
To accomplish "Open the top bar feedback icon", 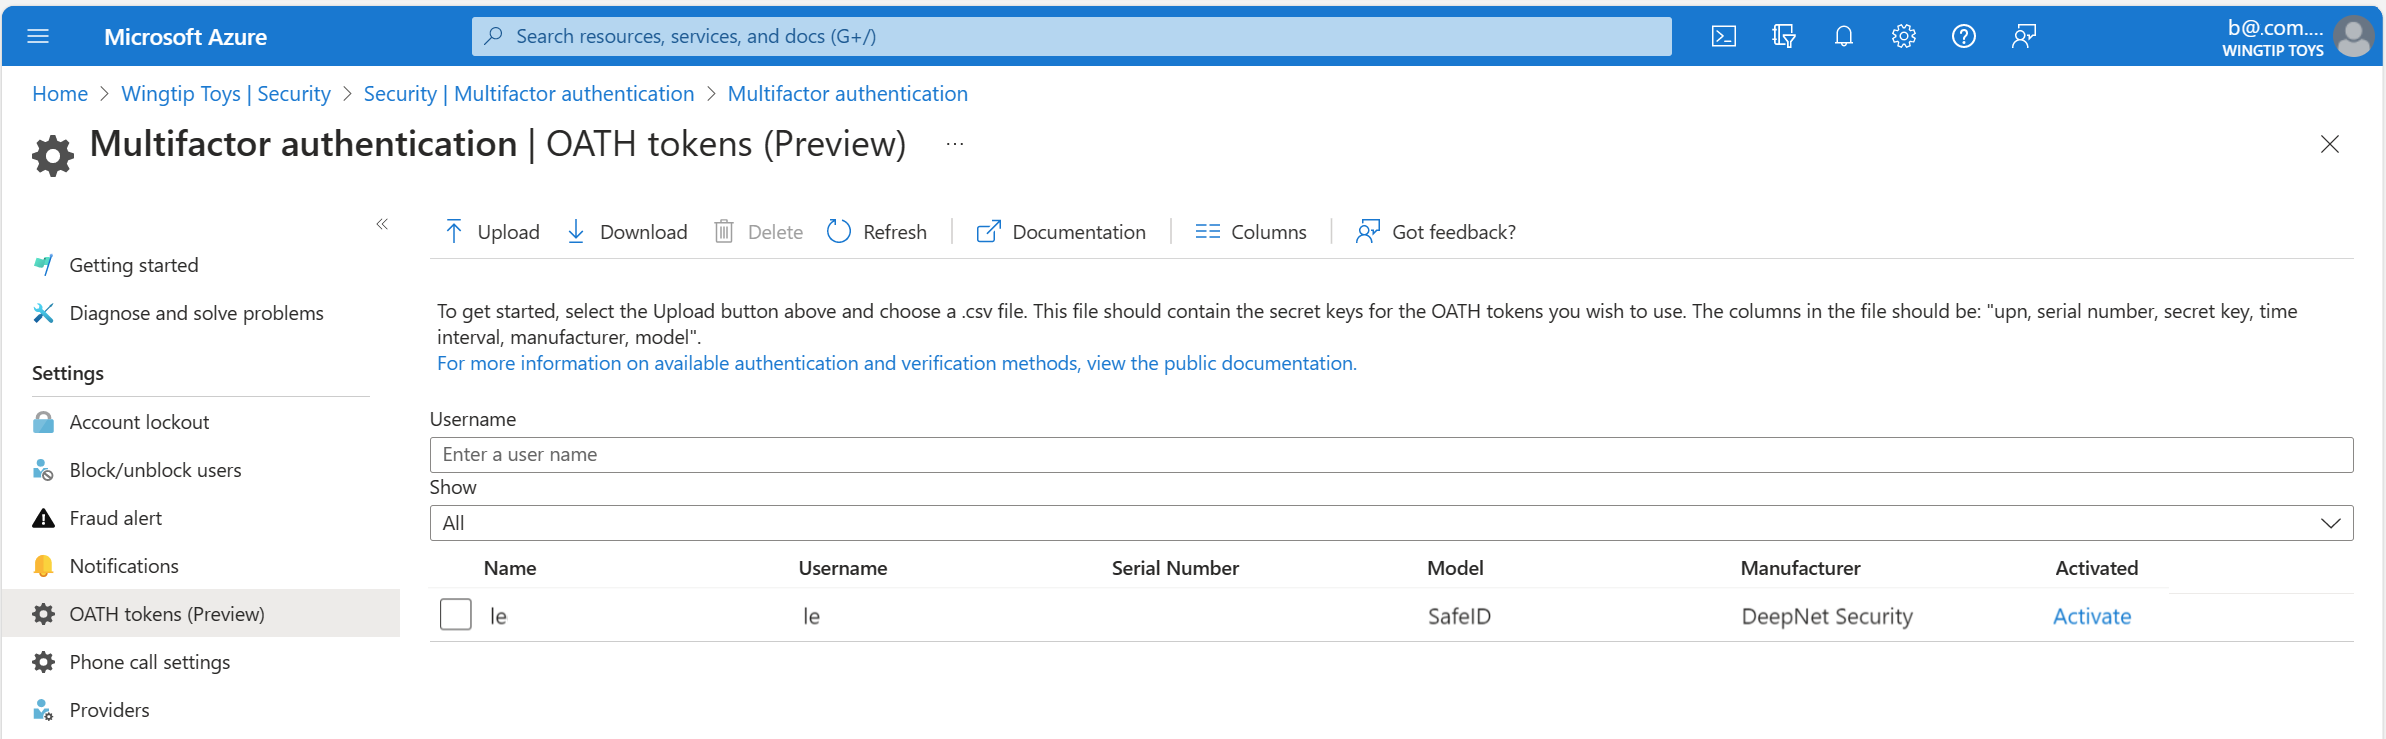I will (2023, 37).
